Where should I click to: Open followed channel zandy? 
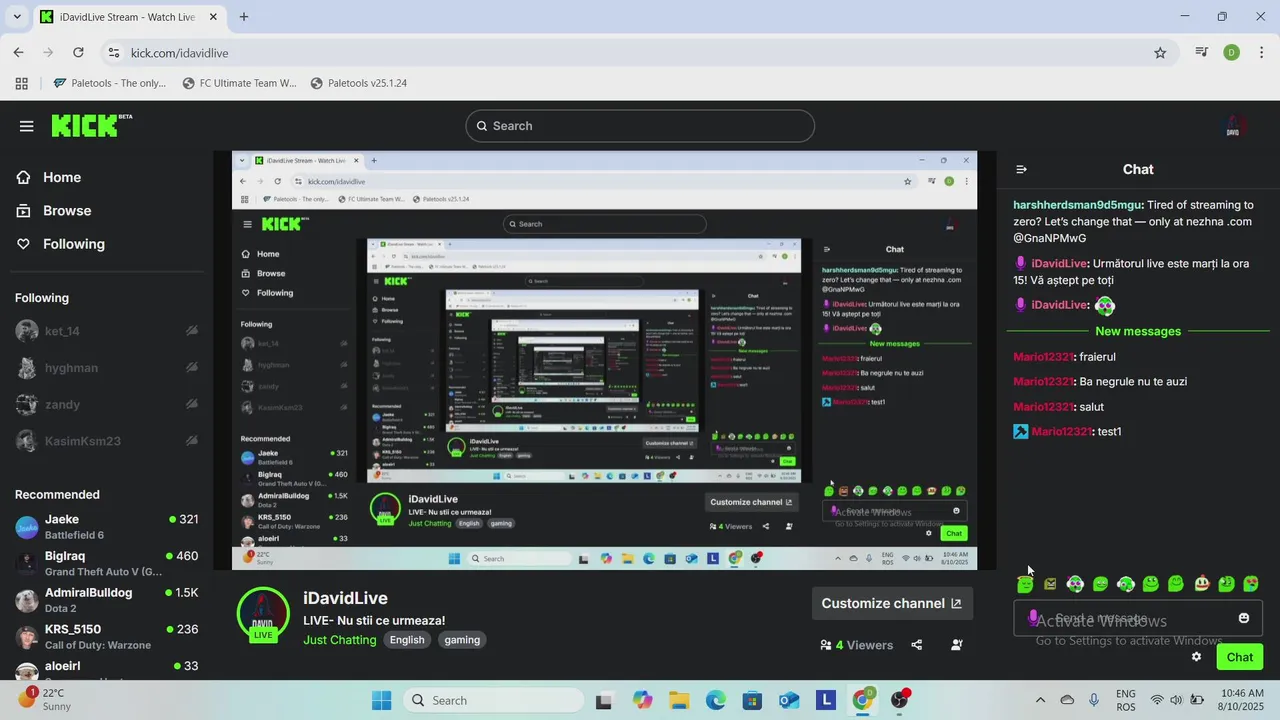(106, 405)
